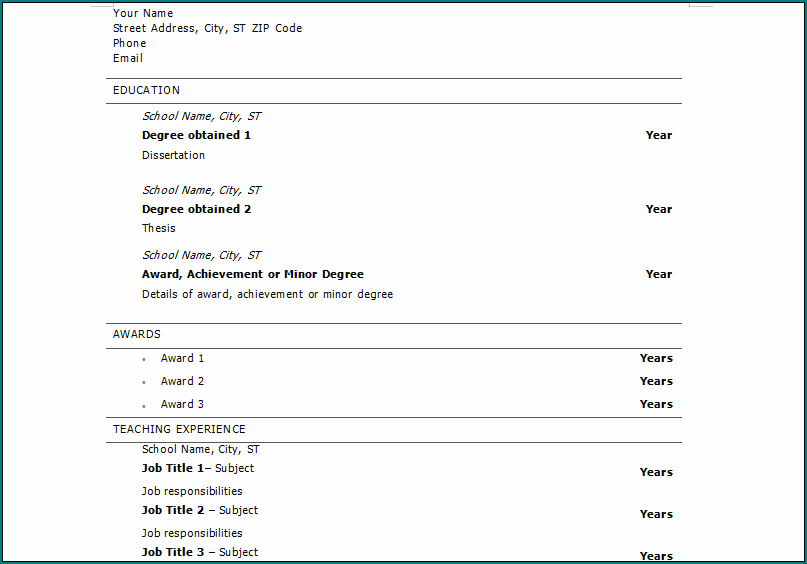Image resolution: width=807 pixels, height=564 pixels.
Task: Select the "Degree obtained 1" text
Action: pos(197,135)
